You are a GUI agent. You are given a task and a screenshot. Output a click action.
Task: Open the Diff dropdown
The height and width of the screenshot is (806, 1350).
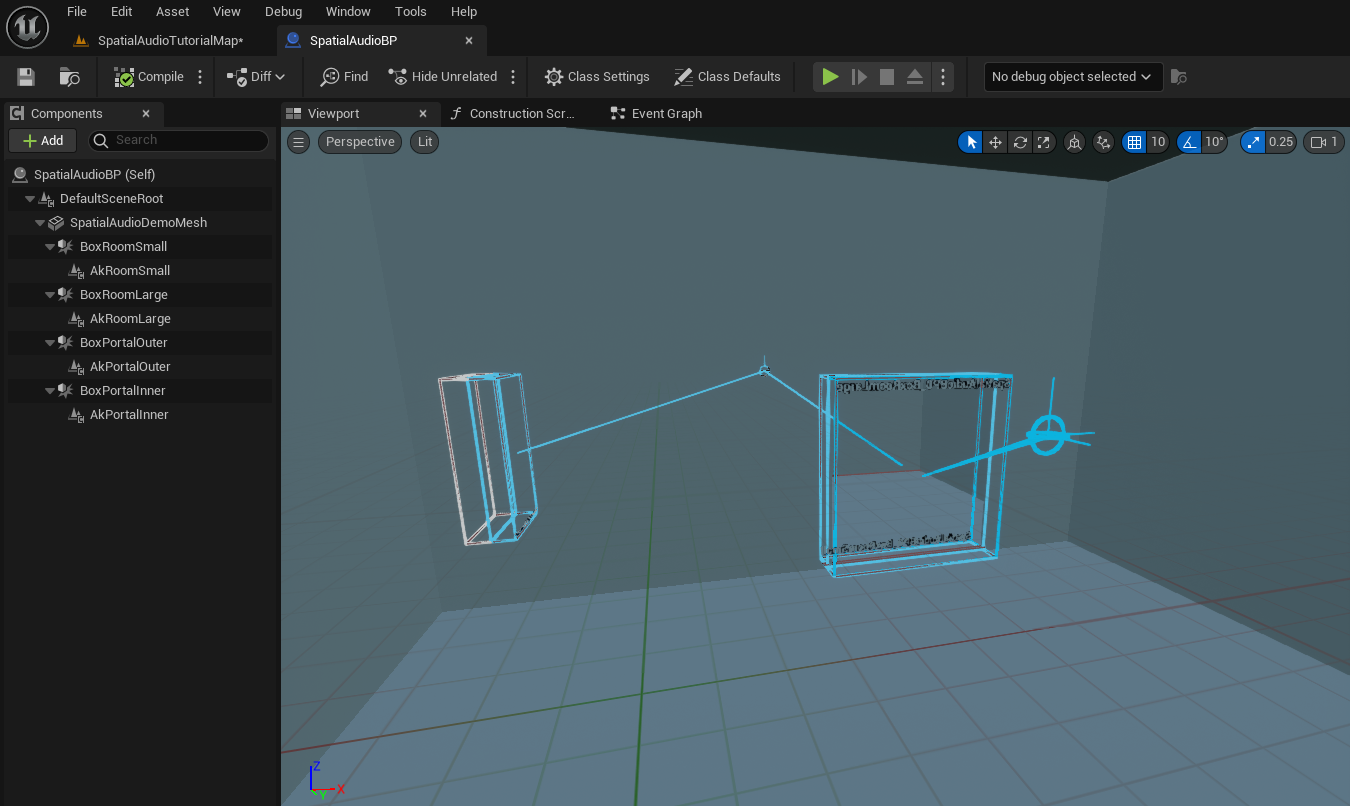tap(256, 77)
